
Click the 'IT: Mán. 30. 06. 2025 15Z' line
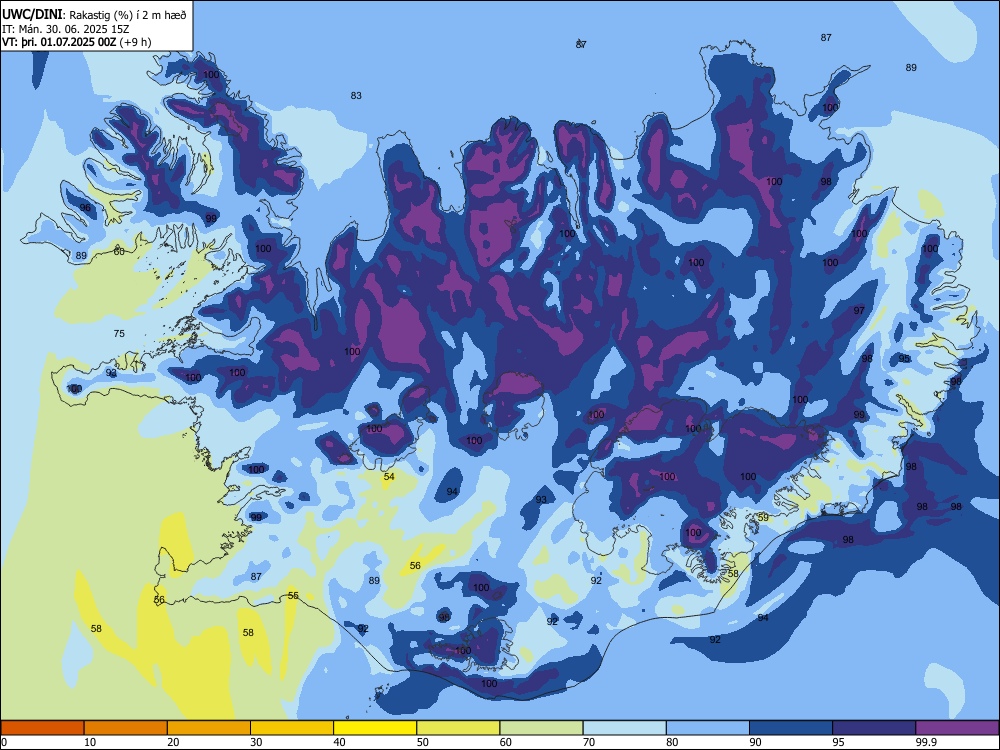coord(66,29)
